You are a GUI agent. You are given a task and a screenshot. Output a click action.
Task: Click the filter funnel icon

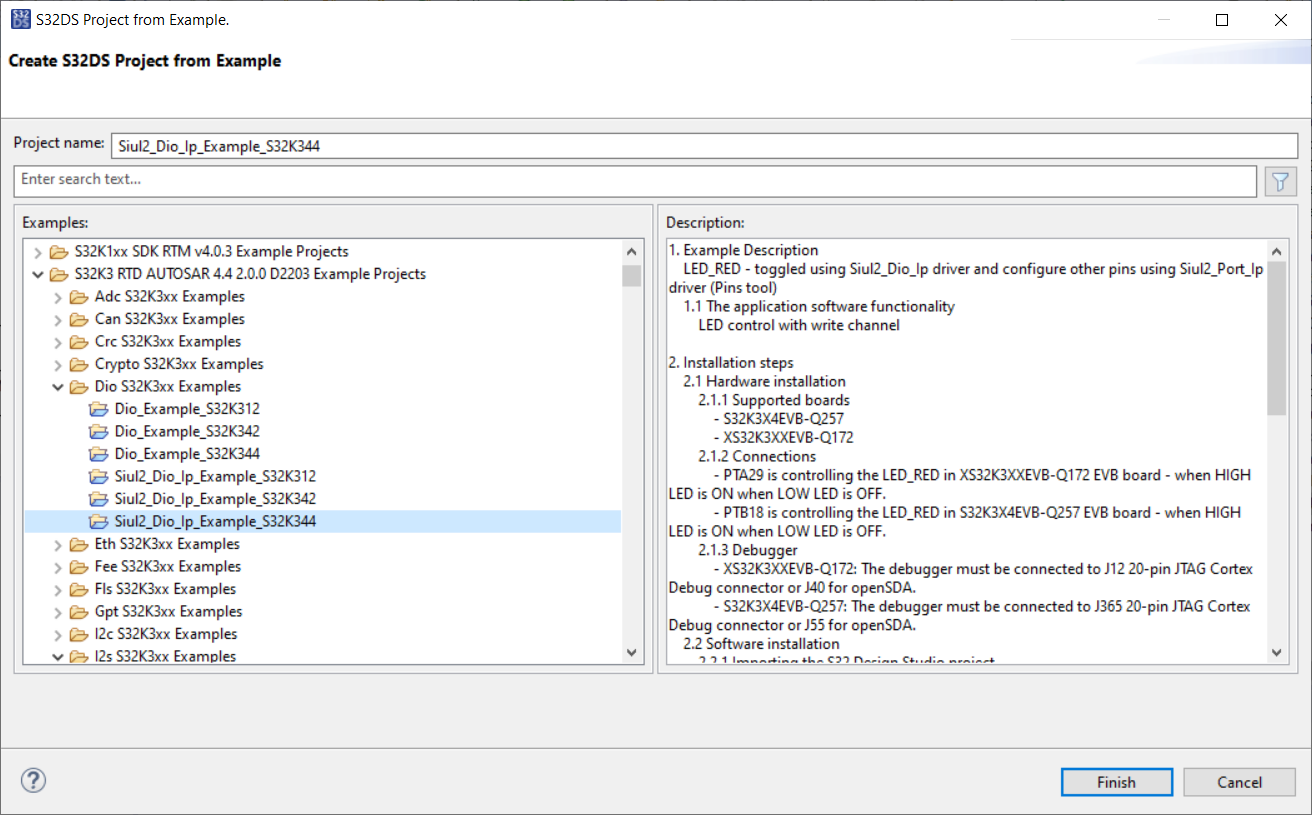point(1280,181)
